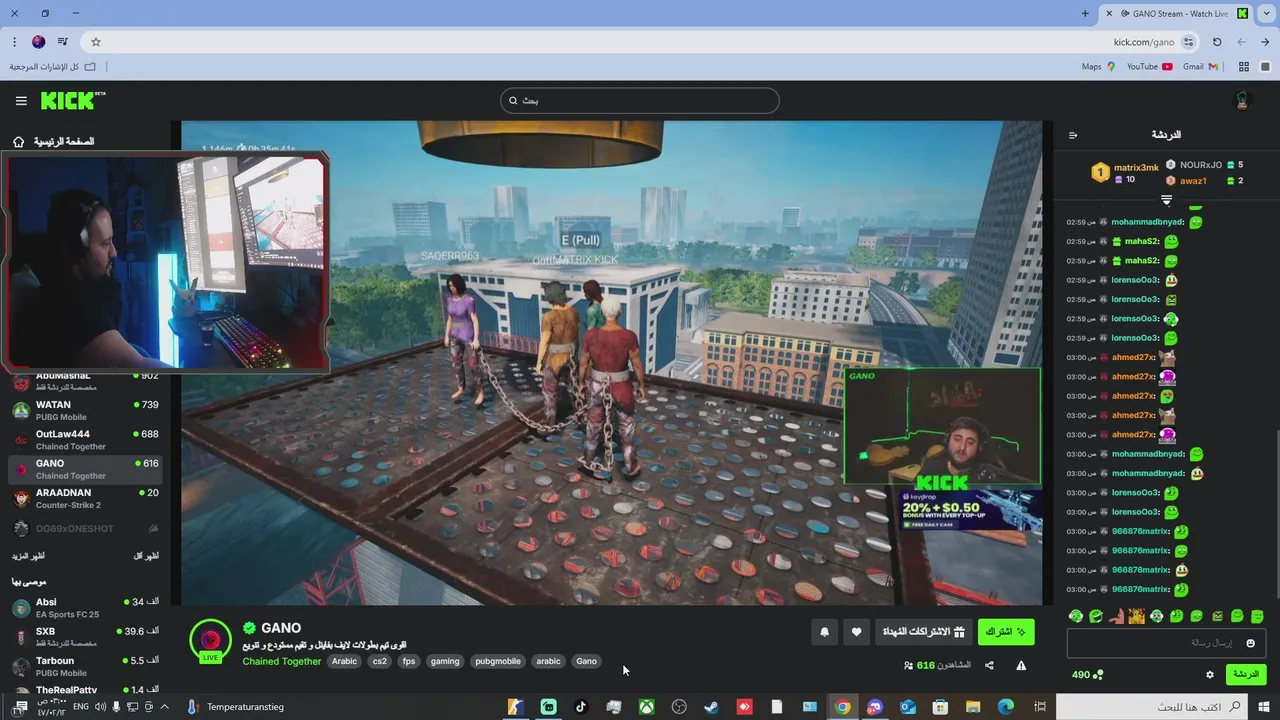The width and height of the screenshot is (1280, 720).
Task: Open Windows Start menu
Action: [1265, 707]
